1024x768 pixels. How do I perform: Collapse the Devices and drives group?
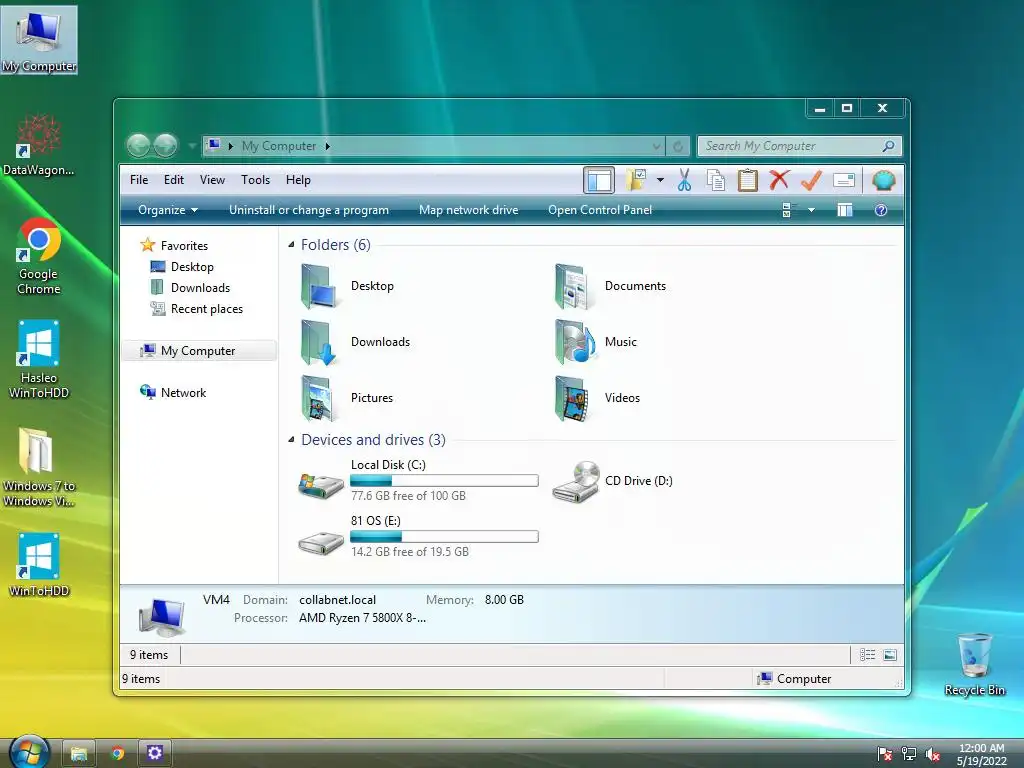pos(291,440)
